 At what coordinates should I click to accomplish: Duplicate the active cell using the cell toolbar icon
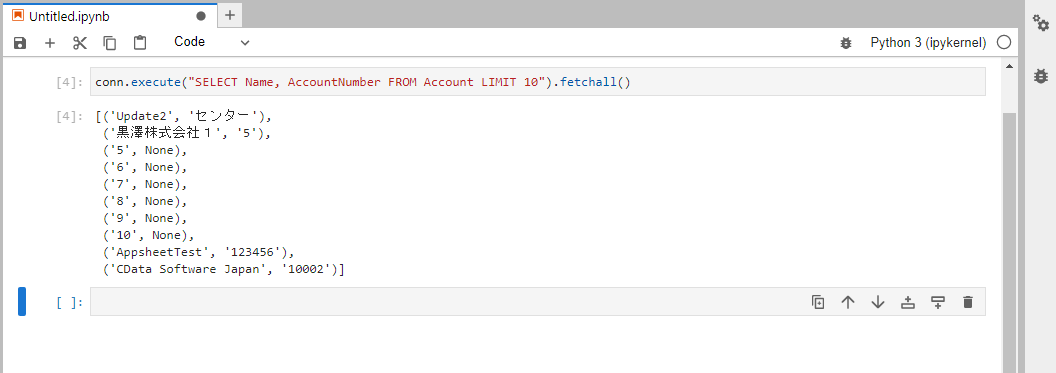[x=818, y=302]
